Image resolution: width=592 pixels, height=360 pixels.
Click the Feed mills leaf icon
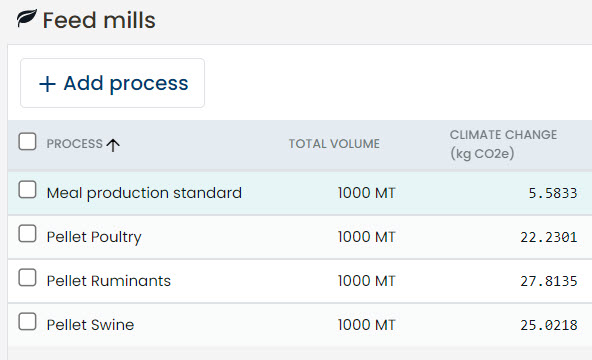click(27, 18)
